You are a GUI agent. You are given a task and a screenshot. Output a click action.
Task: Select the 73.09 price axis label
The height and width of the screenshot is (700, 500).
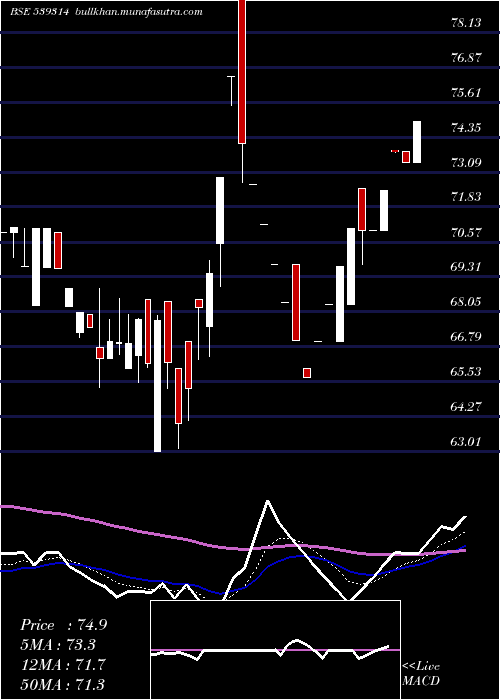467,162
